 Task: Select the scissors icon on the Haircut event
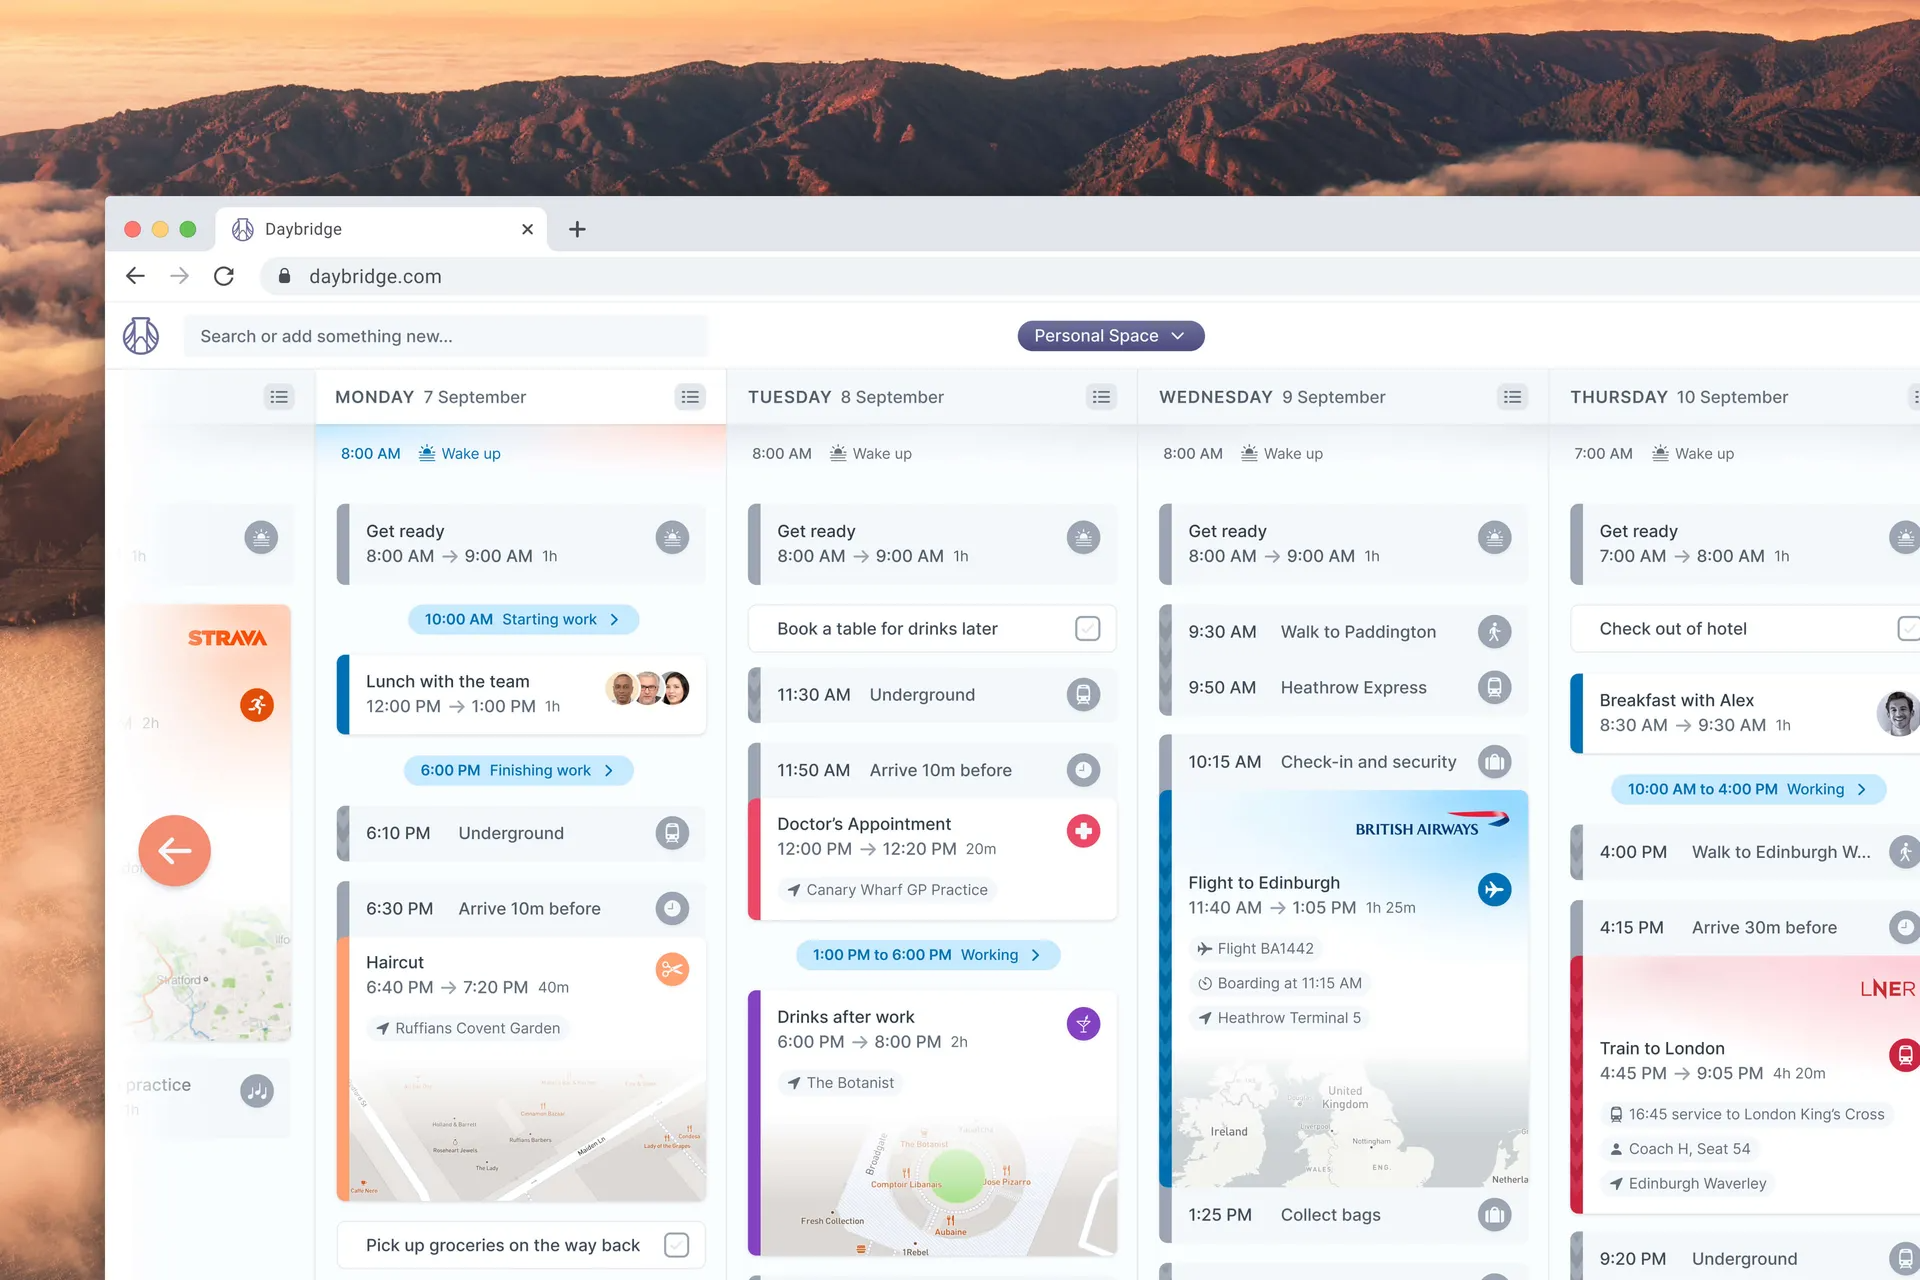(672, 969)
